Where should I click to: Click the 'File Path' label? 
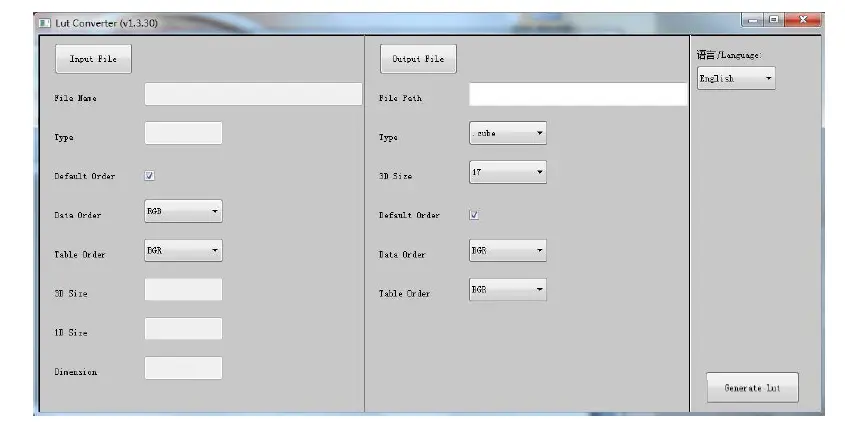[400, 98]
